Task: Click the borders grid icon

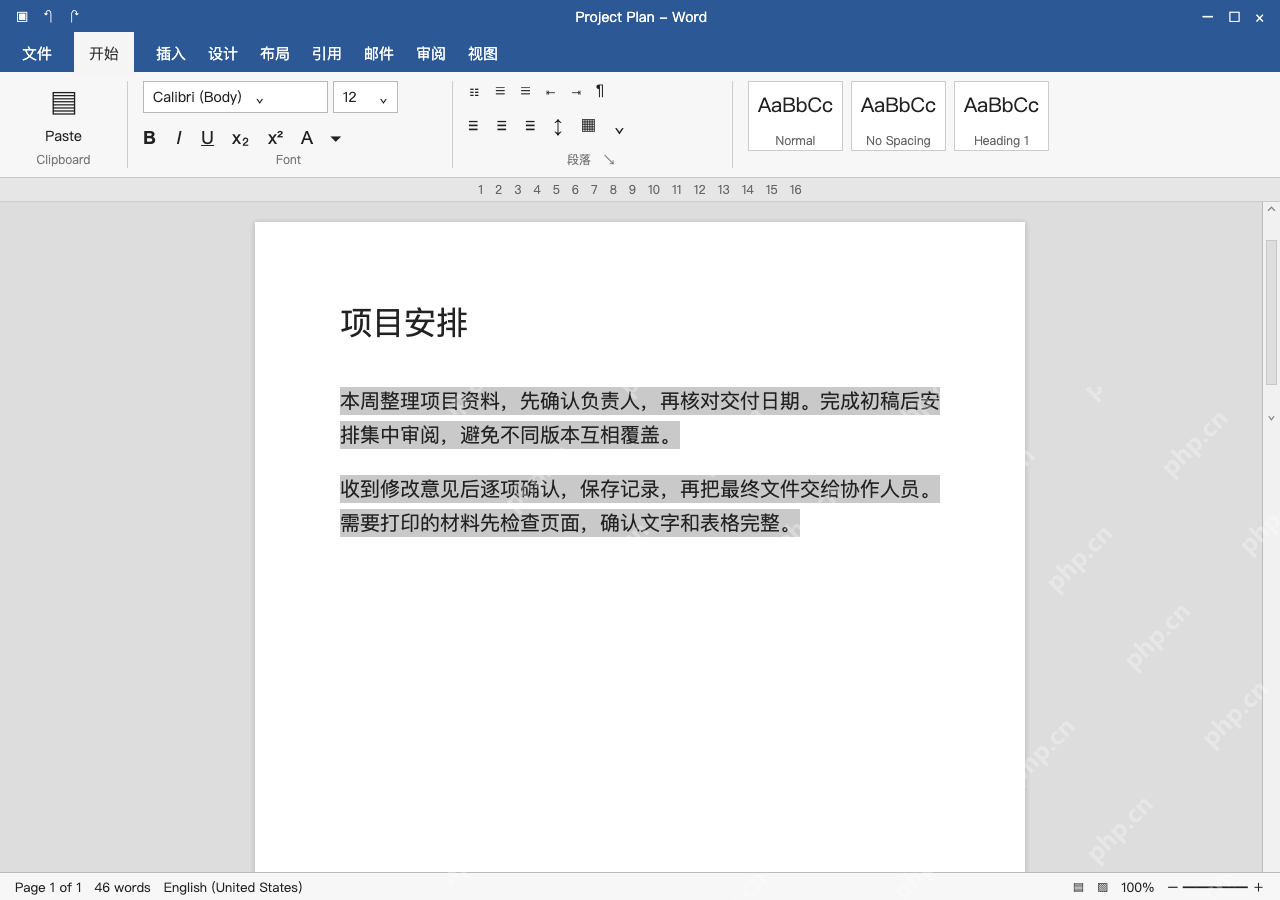Action: click(x=588, y=126)
